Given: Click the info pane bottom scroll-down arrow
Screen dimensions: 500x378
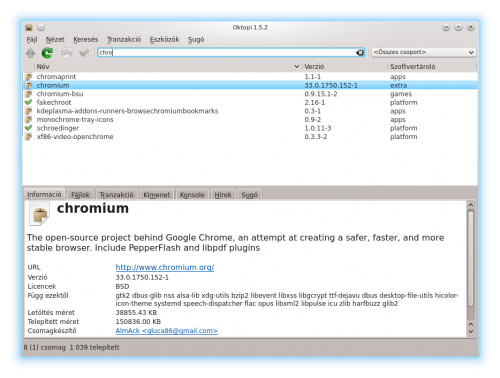Looking at the screenshot, I should point(470,332).
